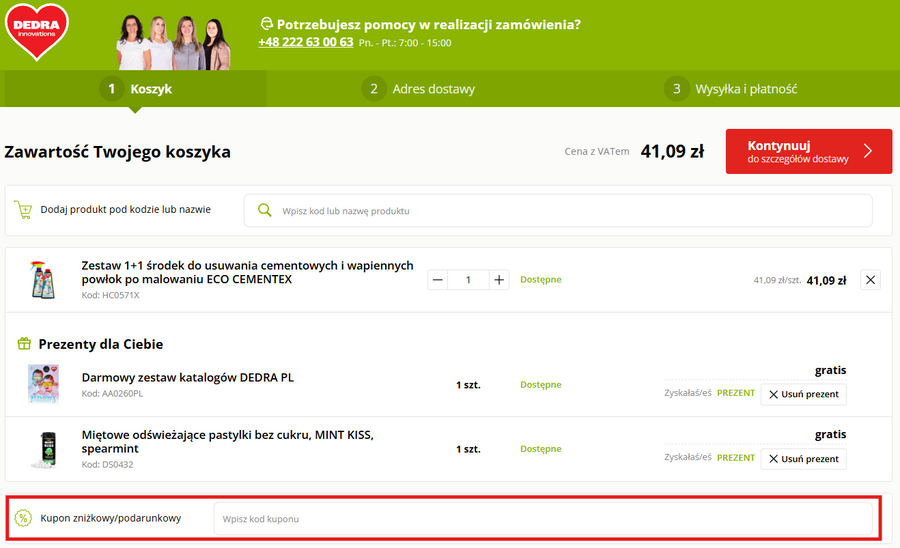Screen dimensions: 900x548
Task: Click the DEDRA heart logo
Action: pyautogui.click(x=37, y=31)
